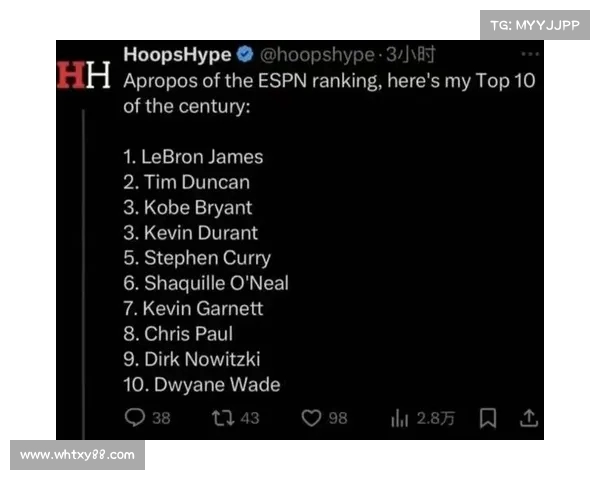This screenshot has height=480, width=600.
Task: Like the tweet with heart icon
Action: 310,418
